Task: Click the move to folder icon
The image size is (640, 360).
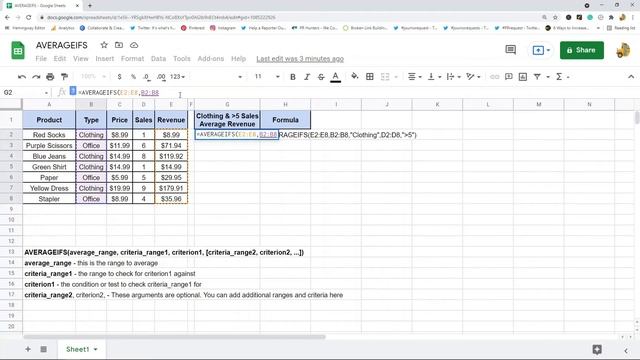Action: click(x=119, y=45)
